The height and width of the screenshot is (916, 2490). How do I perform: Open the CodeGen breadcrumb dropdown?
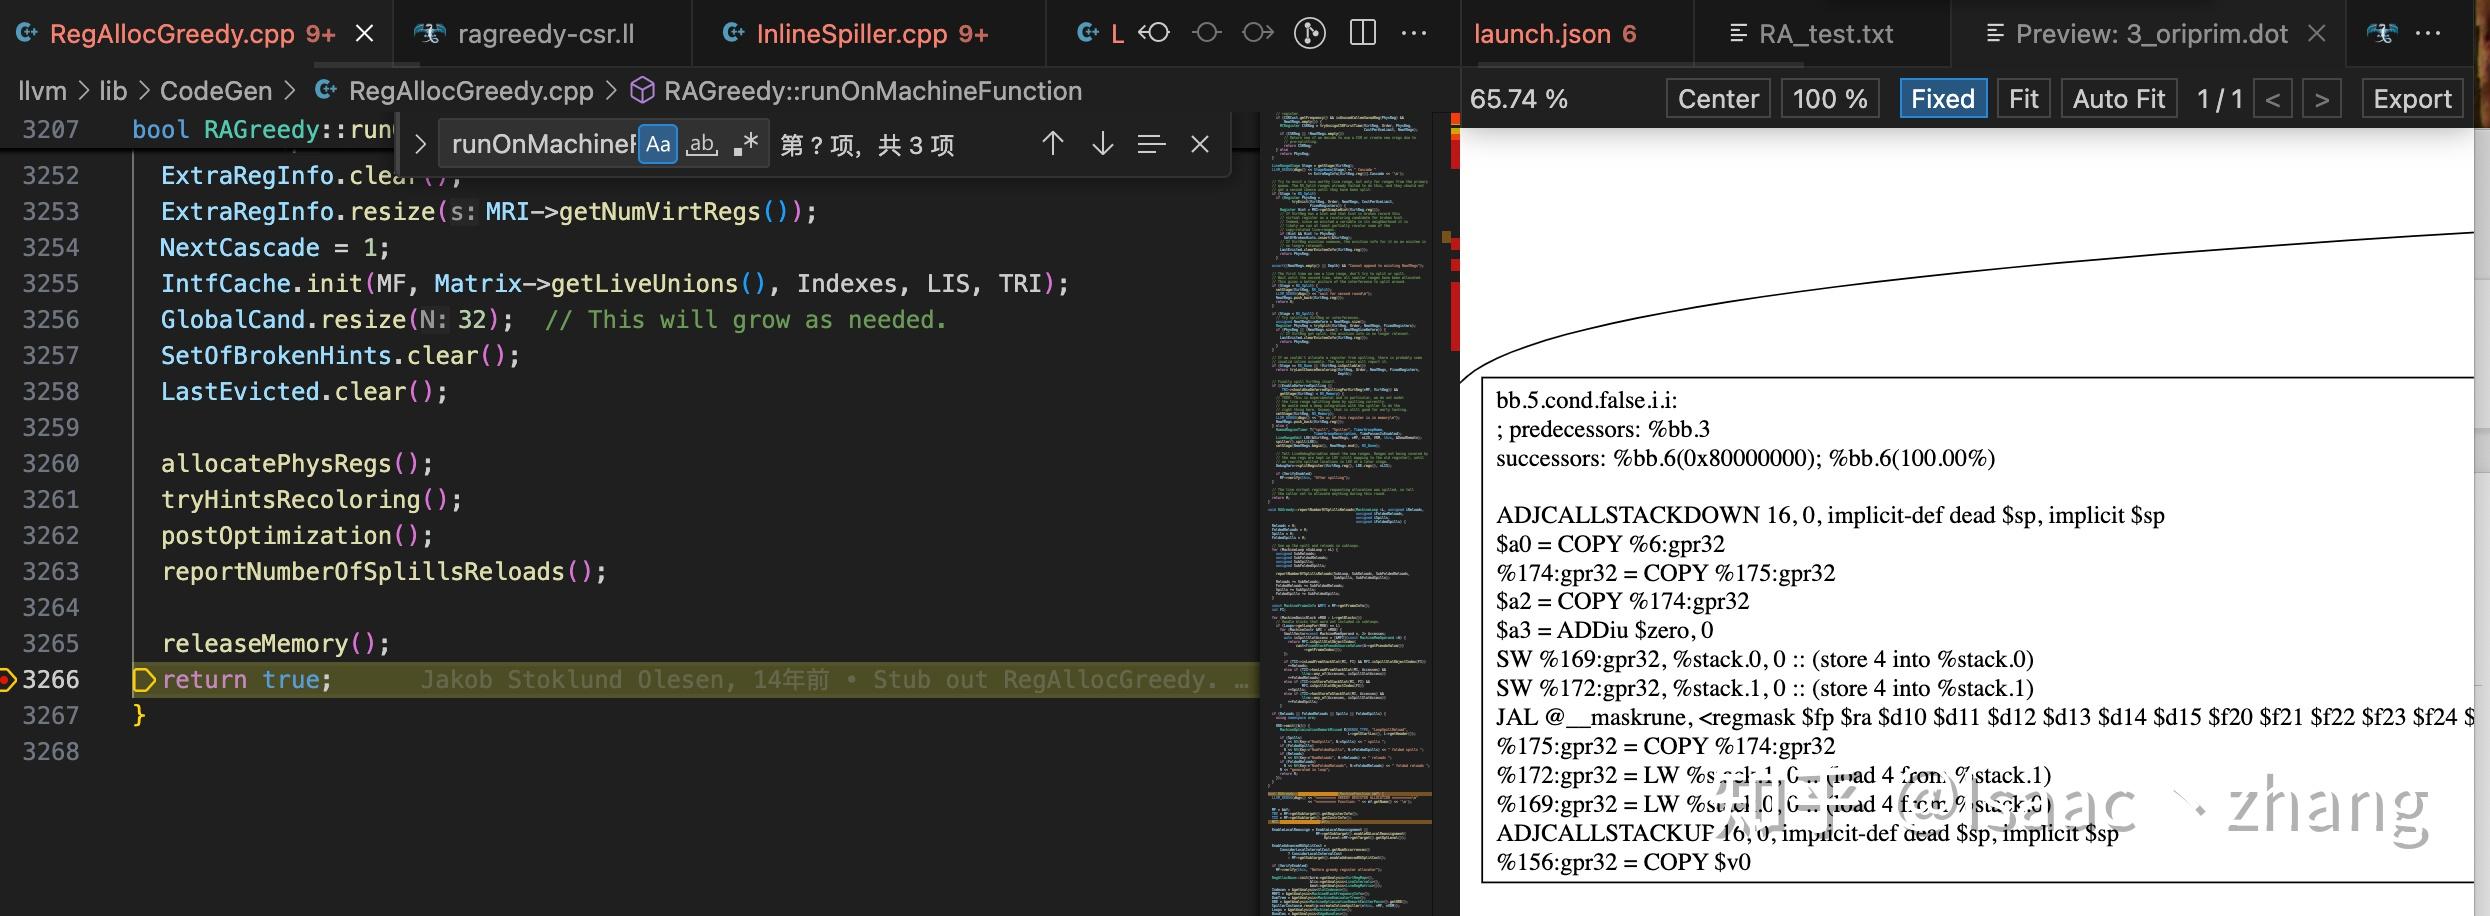[215, 90]
